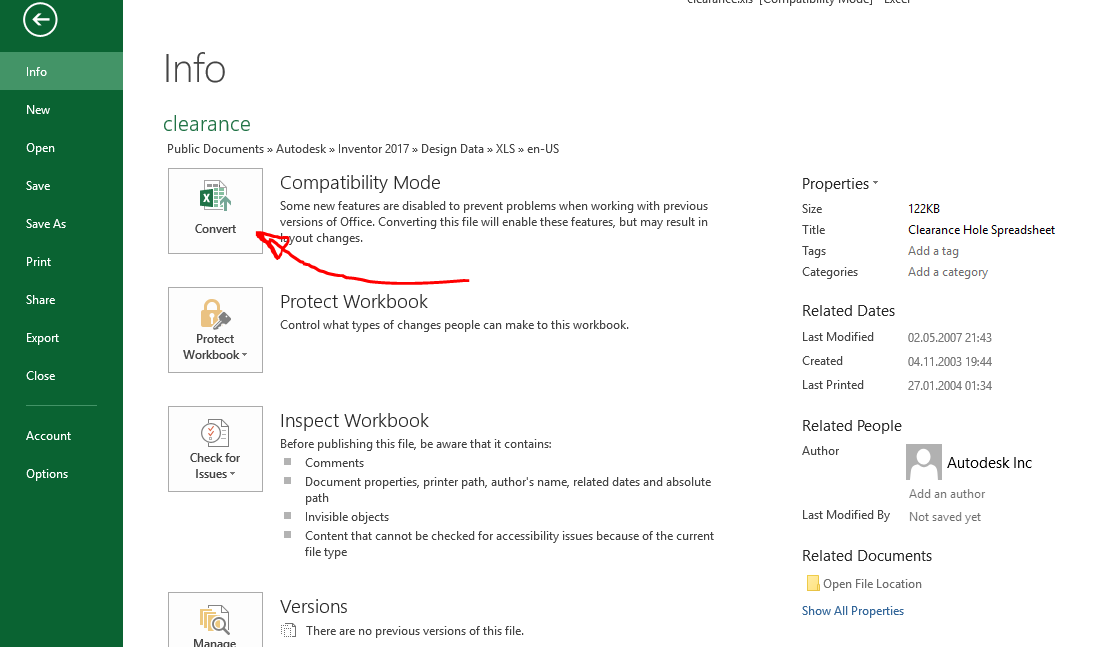Click Add an author under Related People
Image resolution: width=1103 pixels, height=647 pixels.
click(x=946, y=493)
